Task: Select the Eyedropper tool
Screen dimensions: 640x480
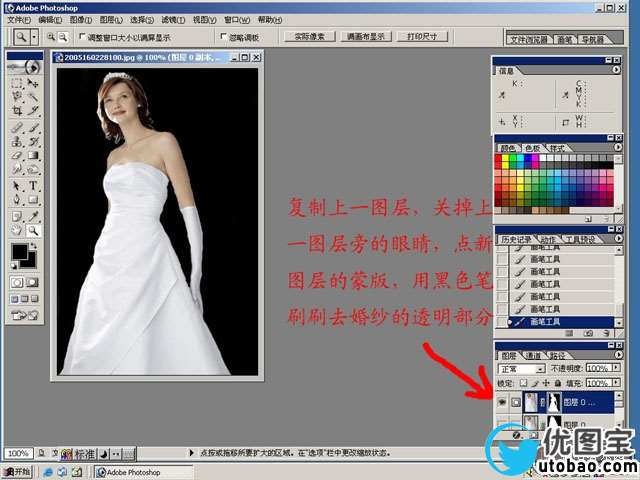Action: [x=33, y=217]
